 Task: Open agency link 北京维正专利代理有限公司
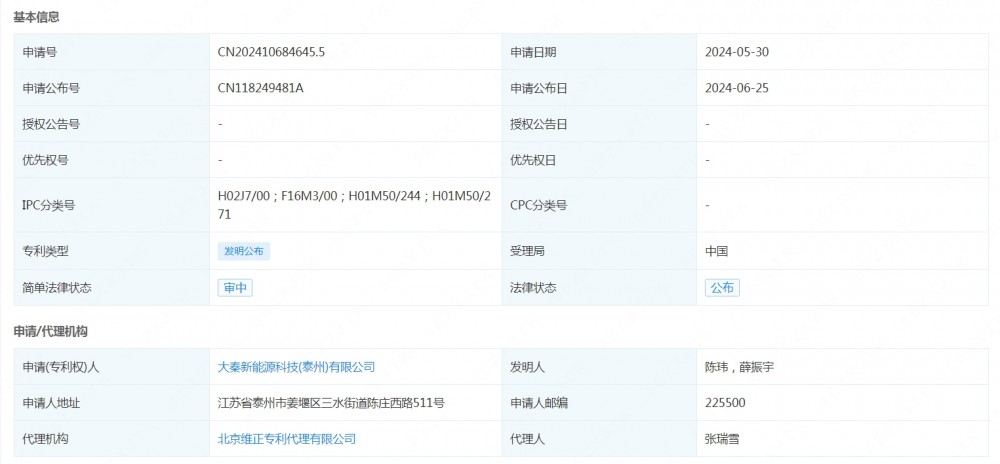pos(286,439)
